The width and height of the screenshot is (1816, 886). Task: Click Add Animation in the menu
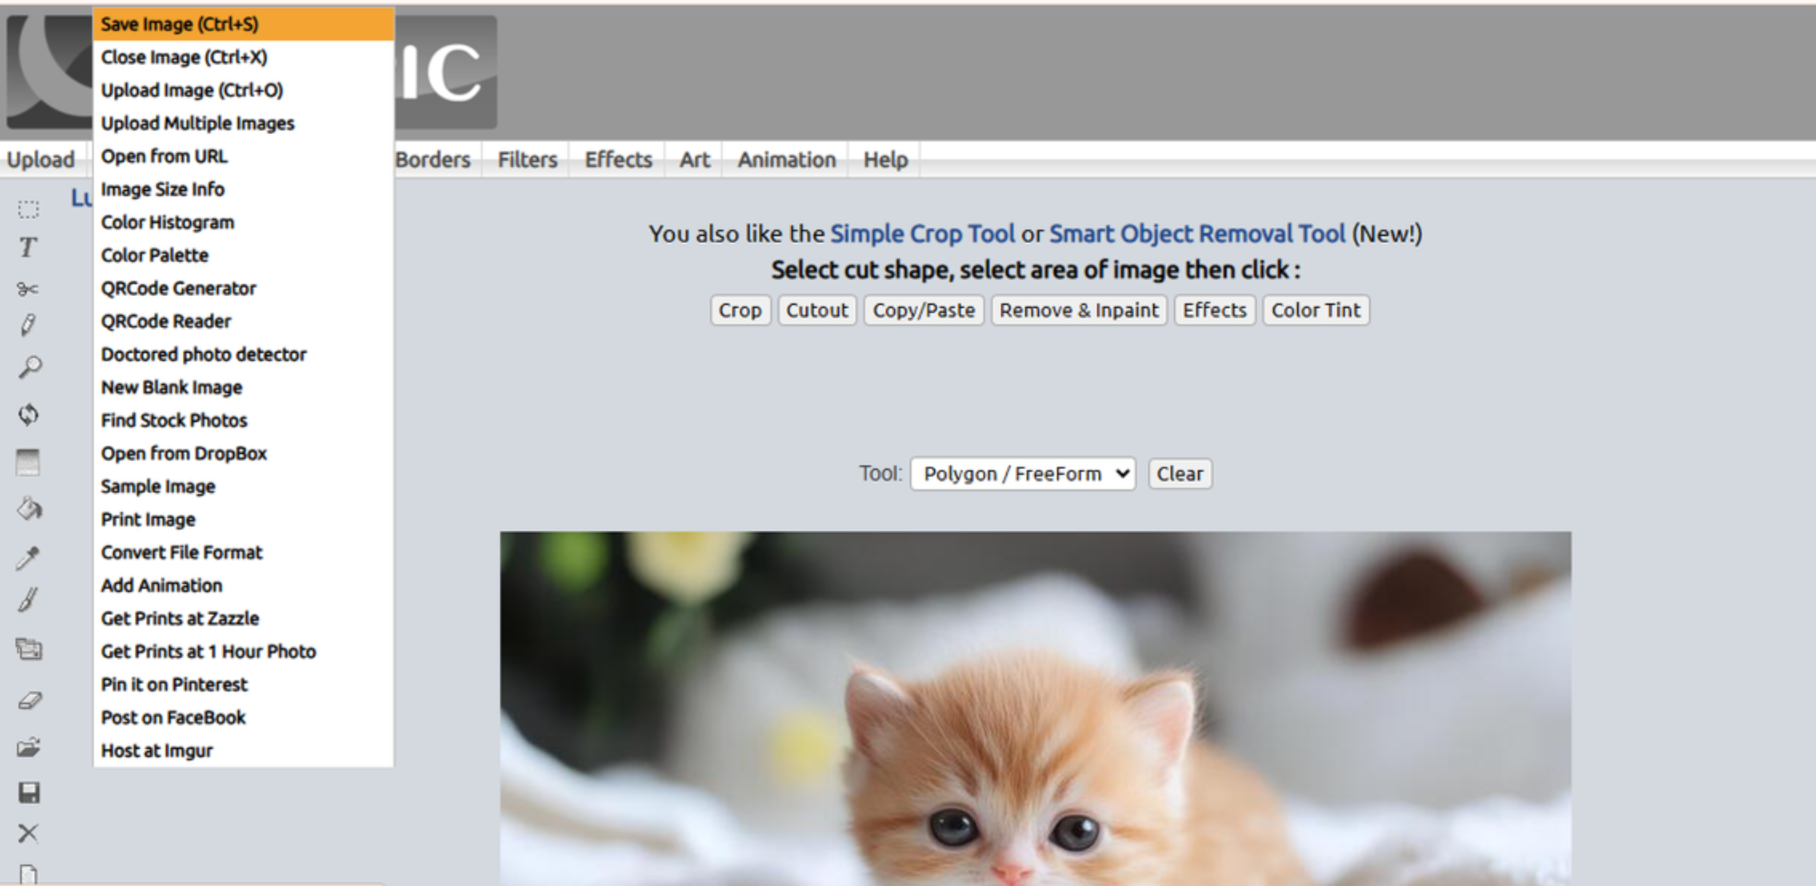click(x=243, y=585)
